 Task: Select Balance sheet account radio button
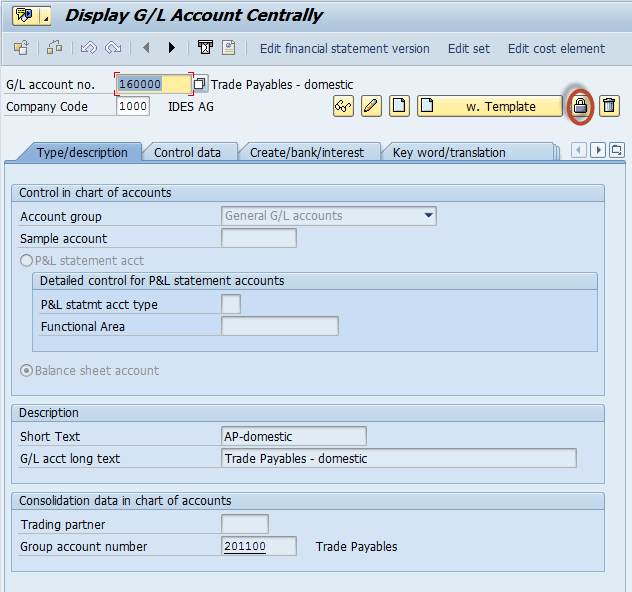point(27,371)
